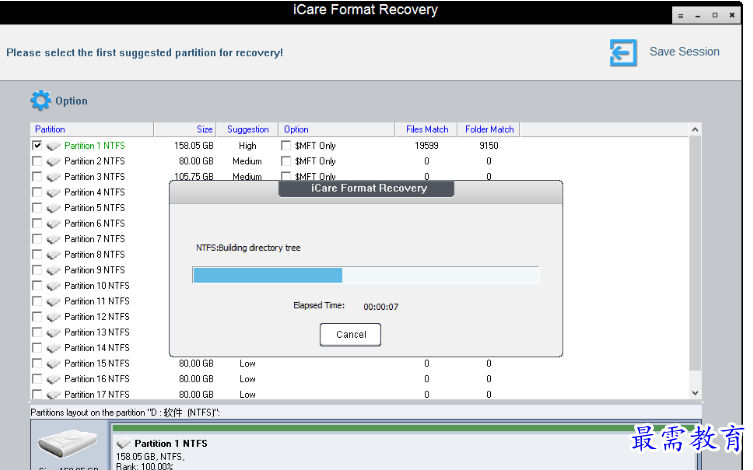Check the Partition 2 NTFS checkbox
This screenshot has width=753, height=470.
37,161
